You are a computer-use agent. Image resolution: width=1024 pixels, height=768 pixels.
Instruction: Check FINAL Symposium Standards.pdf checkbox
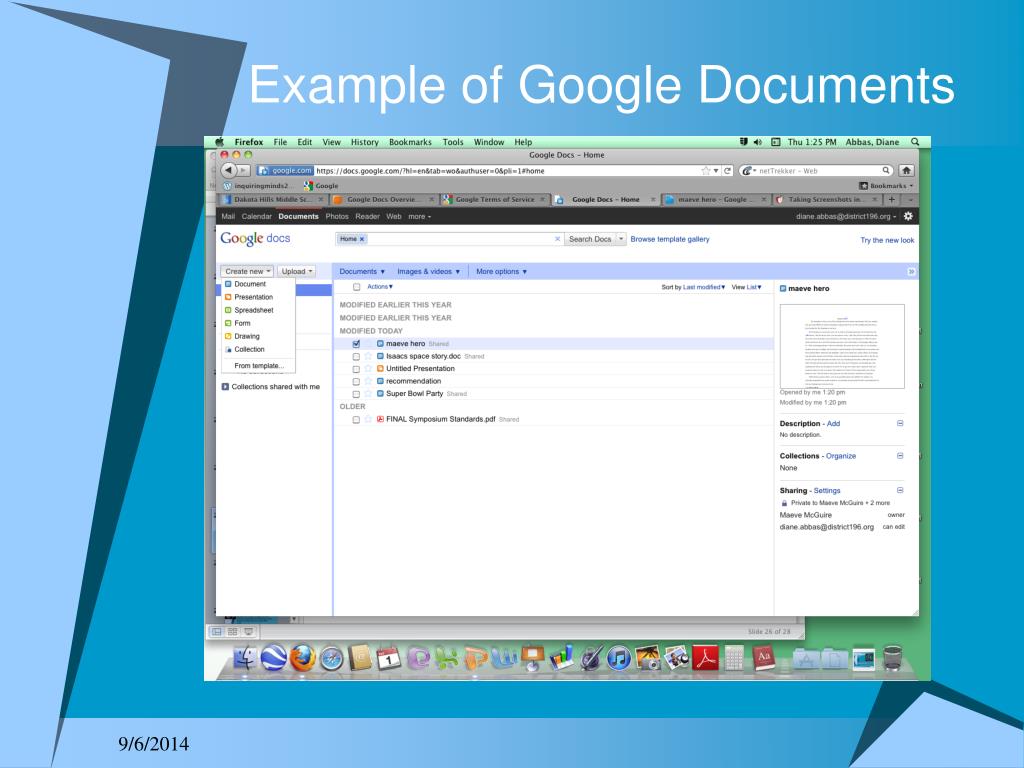point(356,419)
